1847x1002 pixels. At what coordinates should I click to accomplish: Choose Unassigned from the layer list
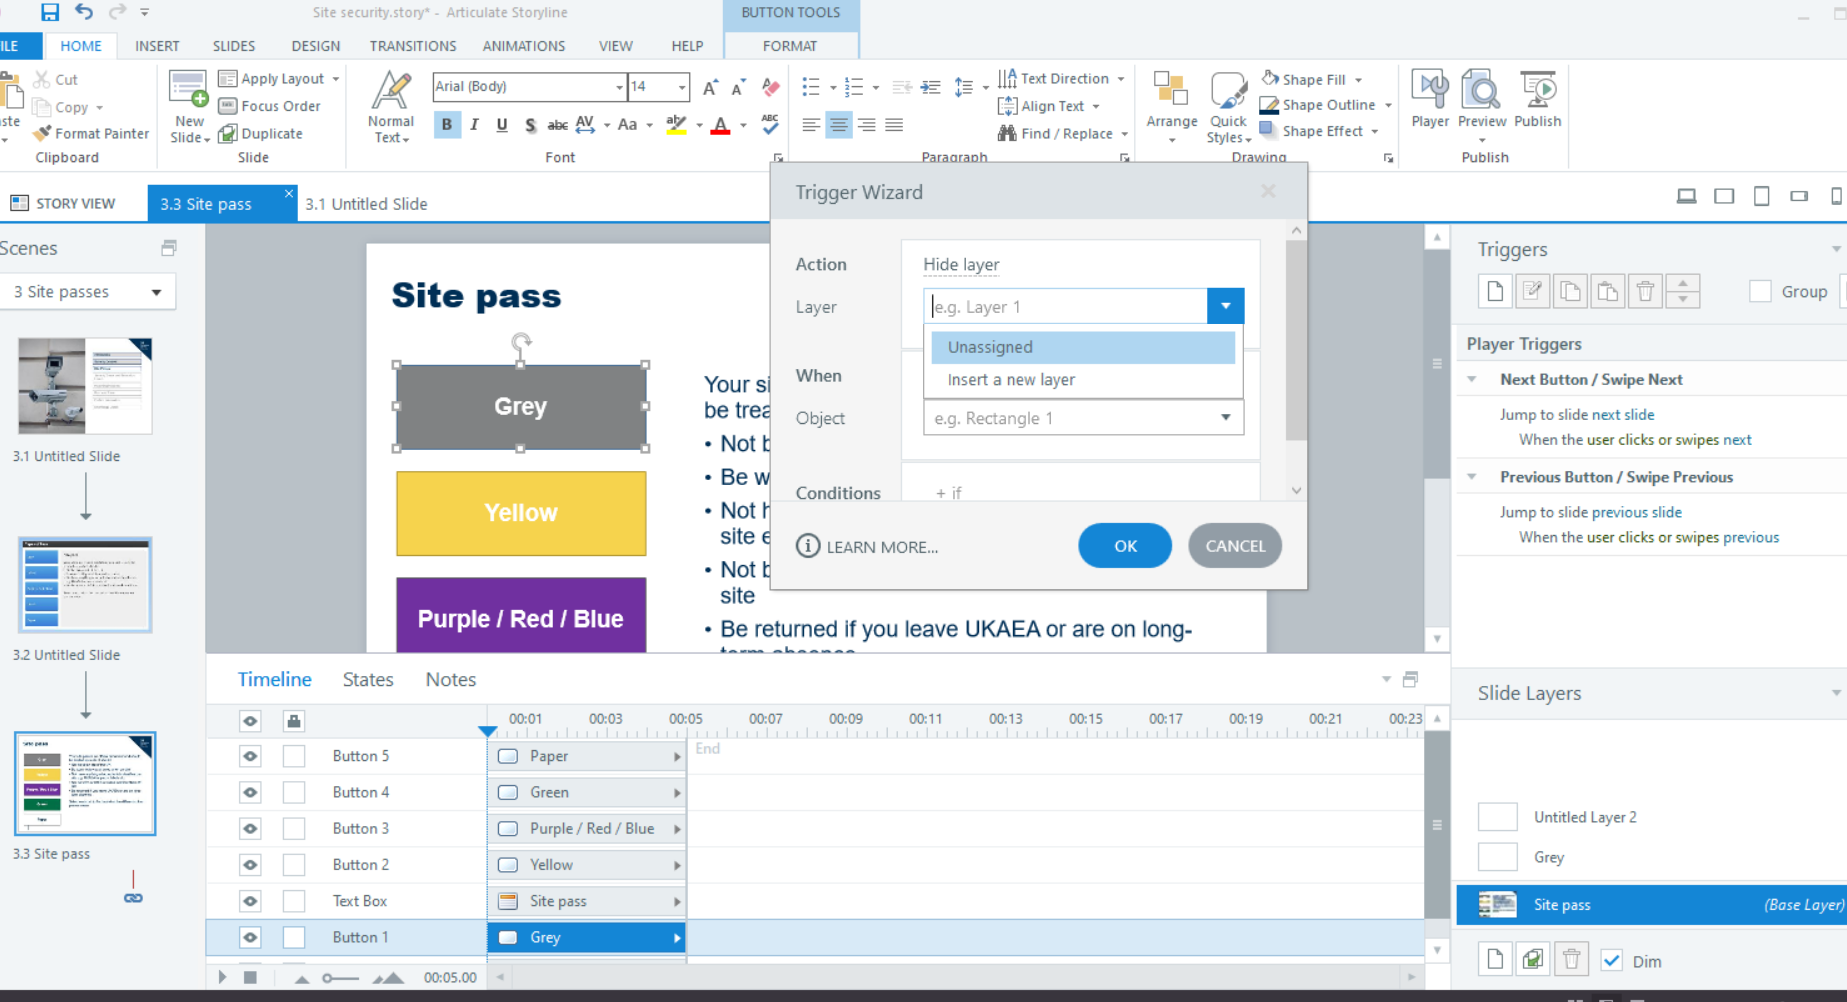click(x=1083, y=347)
